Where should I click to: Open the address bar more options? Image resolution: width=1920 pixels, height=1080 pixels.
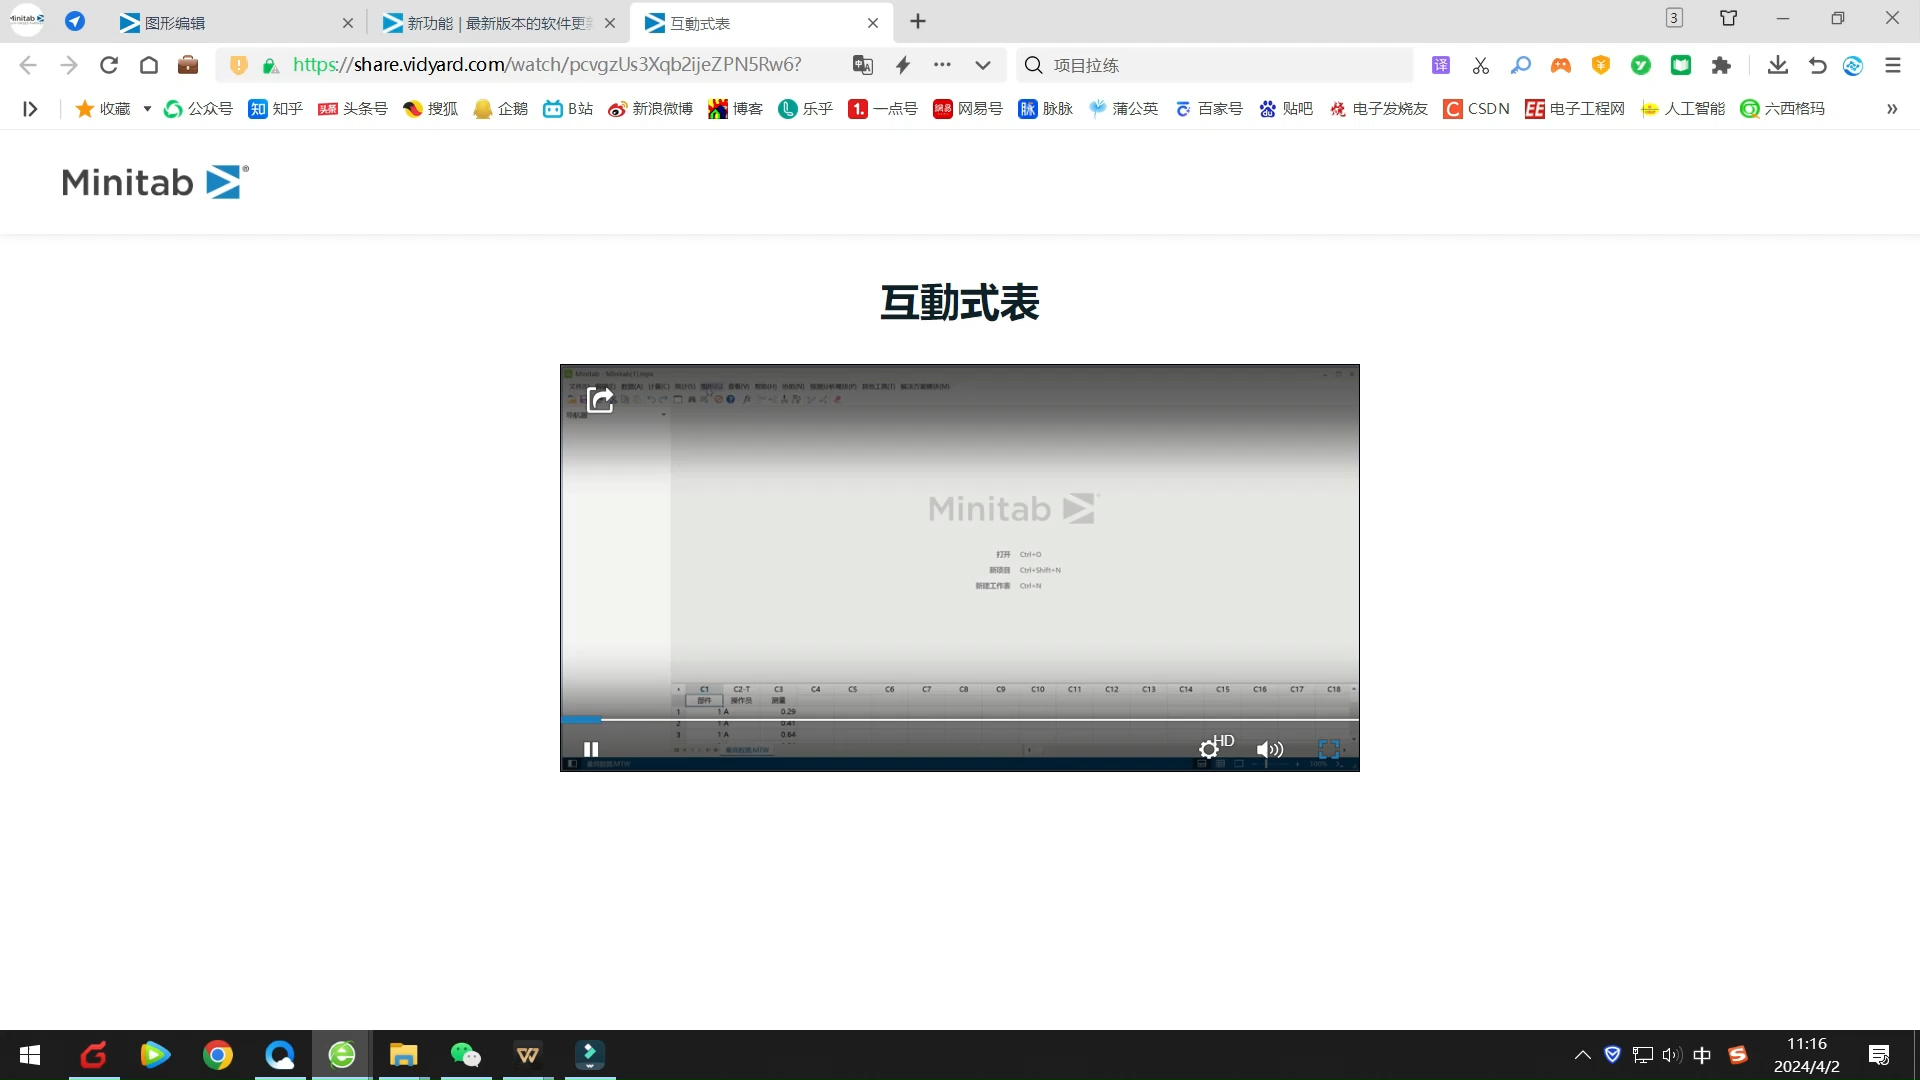942,65
